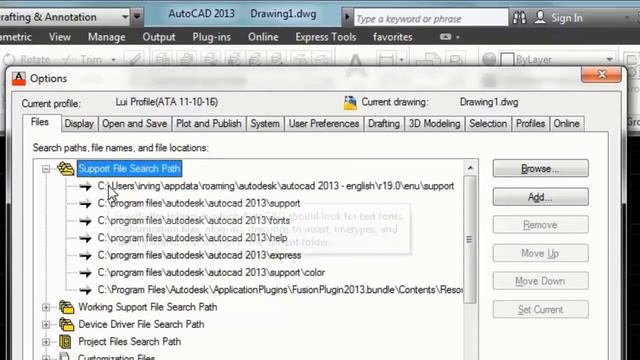Click the Sign In user icon

(x=540, y=17)
